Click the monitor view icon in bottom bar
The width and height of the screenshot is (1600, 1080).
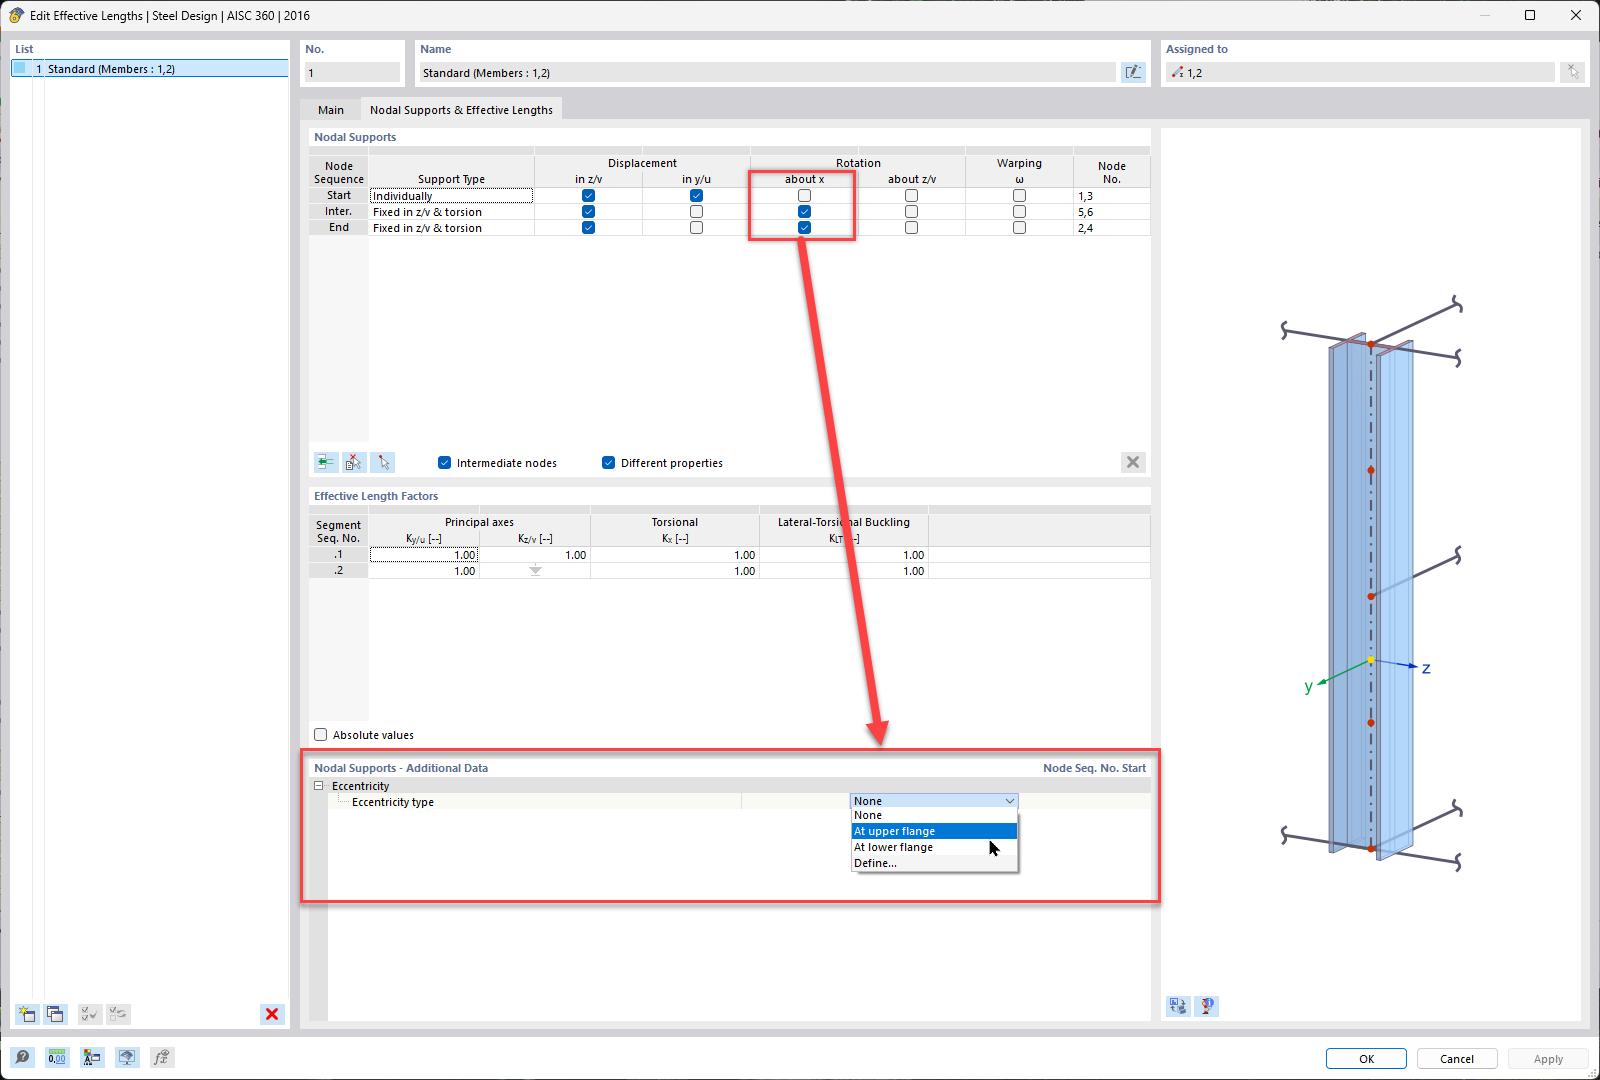[x=127, y=1057]
